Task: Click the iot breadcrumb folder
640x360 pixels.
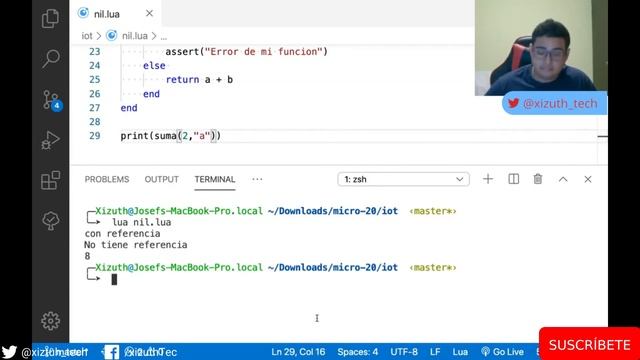Action: tap(87, 36)
